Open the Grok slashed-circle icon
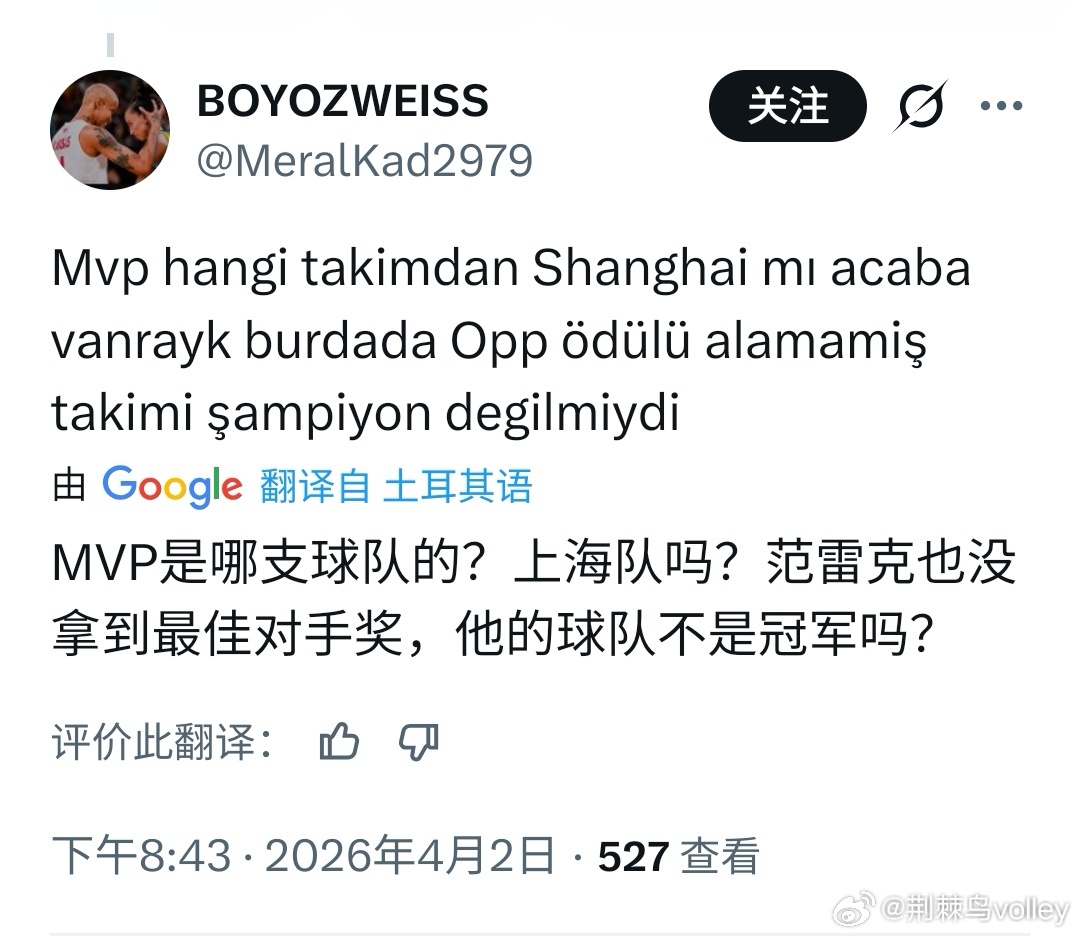This screenshot has width=1080, height=938. (920, 106)
